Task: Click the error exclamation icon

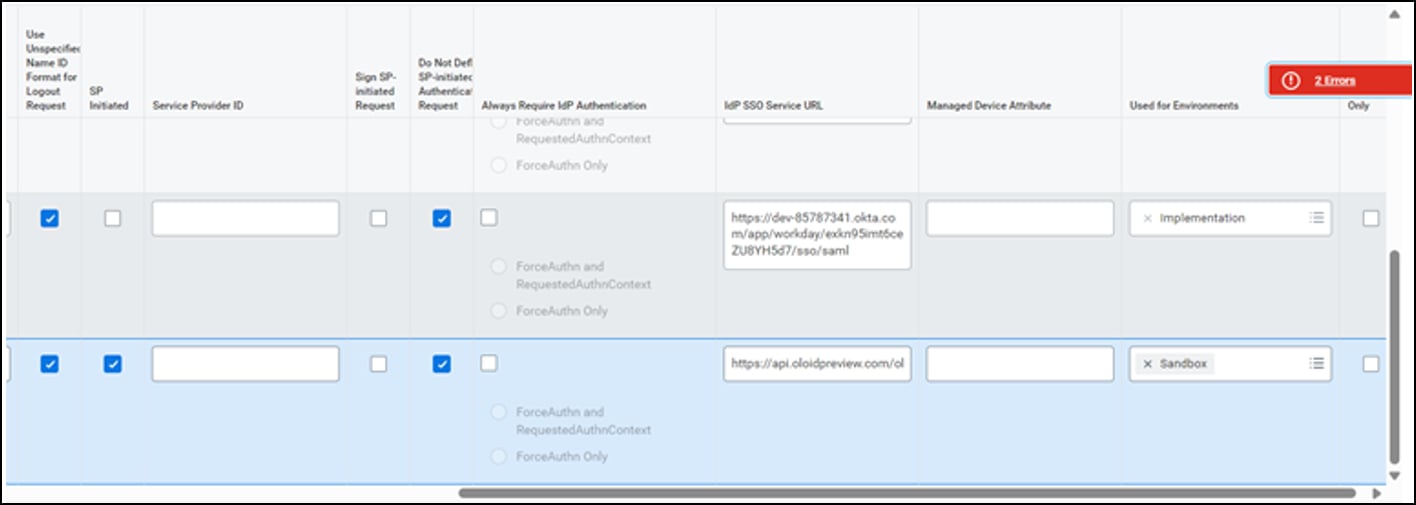Action: coord(1291,80)
